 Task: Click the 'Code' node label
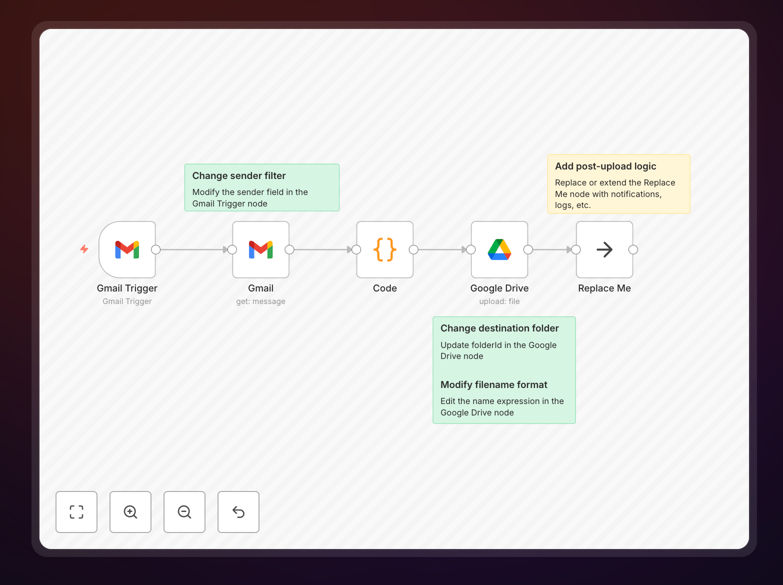coord(385,288)
